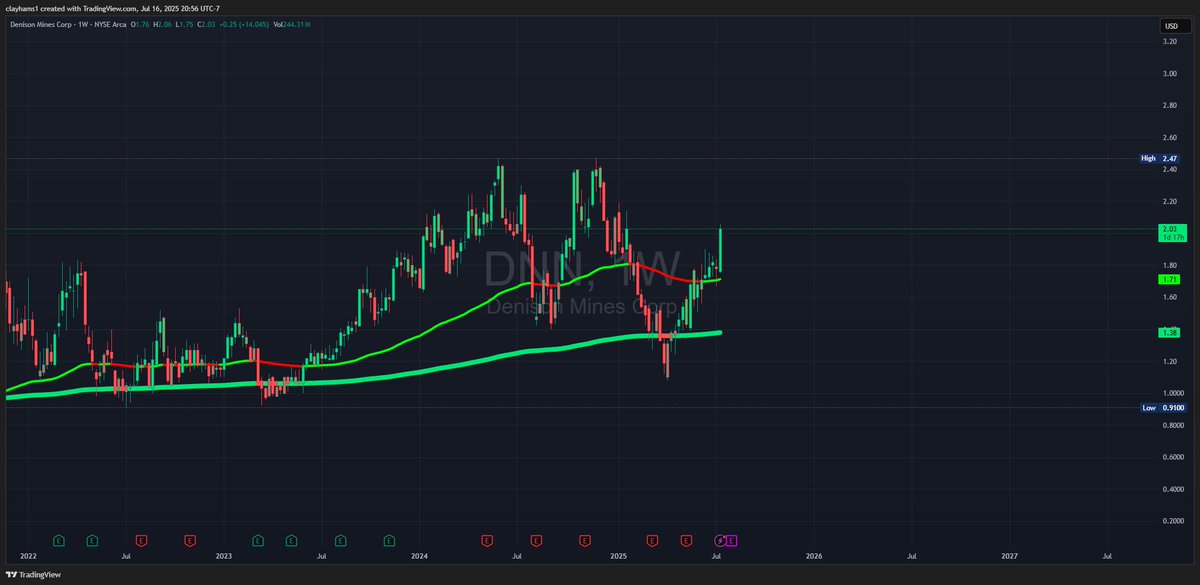
Task: Click the 2027 label on time axis
Action: tap(1010, 555)
